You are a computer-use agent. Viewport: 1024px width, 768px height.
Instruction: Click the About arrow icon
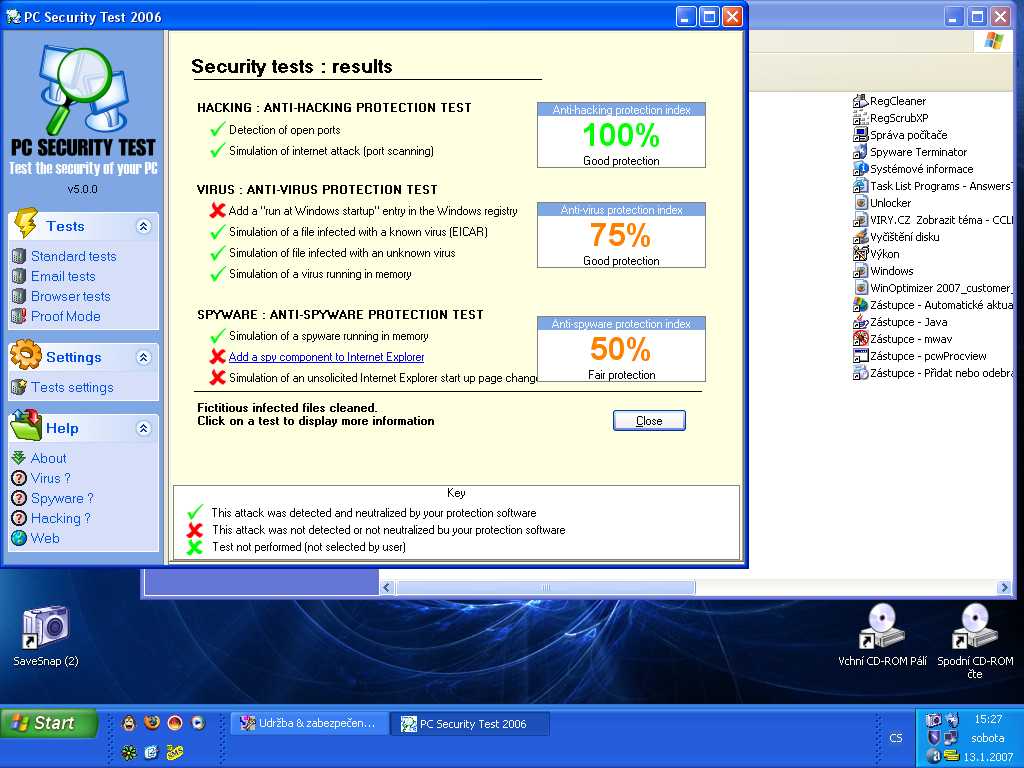coord(19,458)
